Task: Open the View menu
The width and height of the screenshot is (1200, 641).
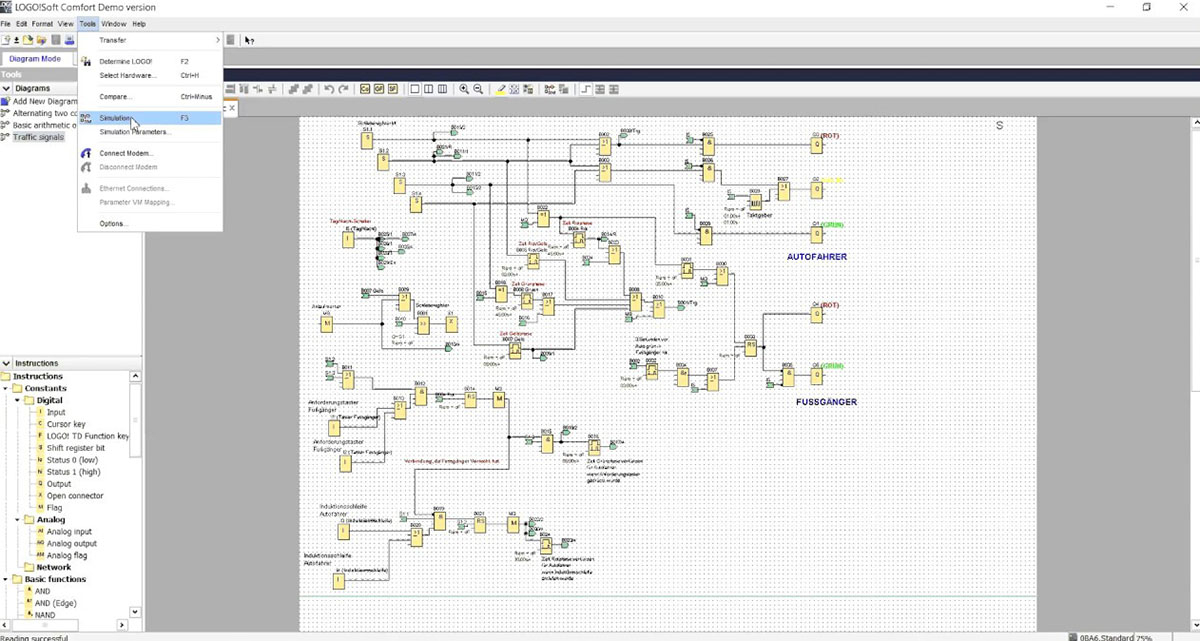Action: point(65,23)
